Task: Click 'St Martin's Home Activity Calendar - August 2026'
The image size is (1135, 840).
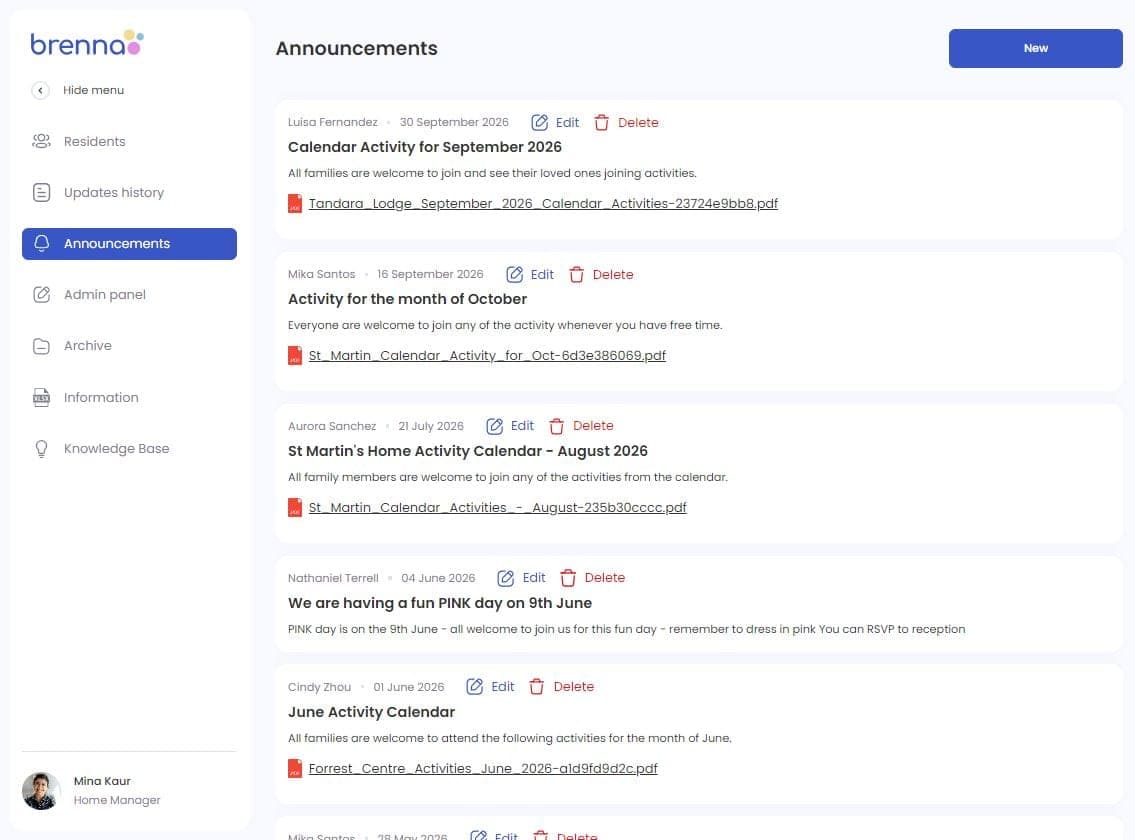Action: (x=468, y=451)
